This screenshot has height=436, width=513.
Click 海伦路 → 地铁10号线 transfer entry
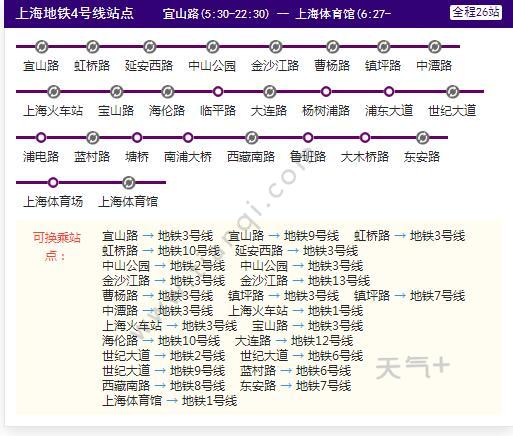point(161,341)
